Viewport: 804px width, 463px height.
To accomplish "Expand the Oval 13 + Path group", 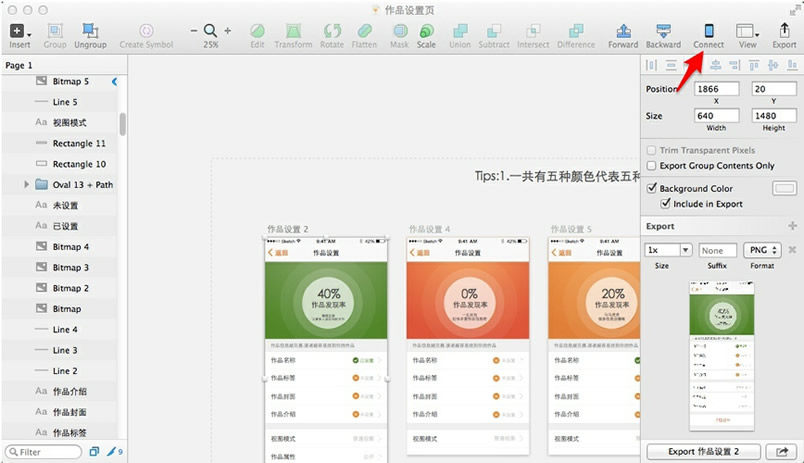I will pos(26,184).
